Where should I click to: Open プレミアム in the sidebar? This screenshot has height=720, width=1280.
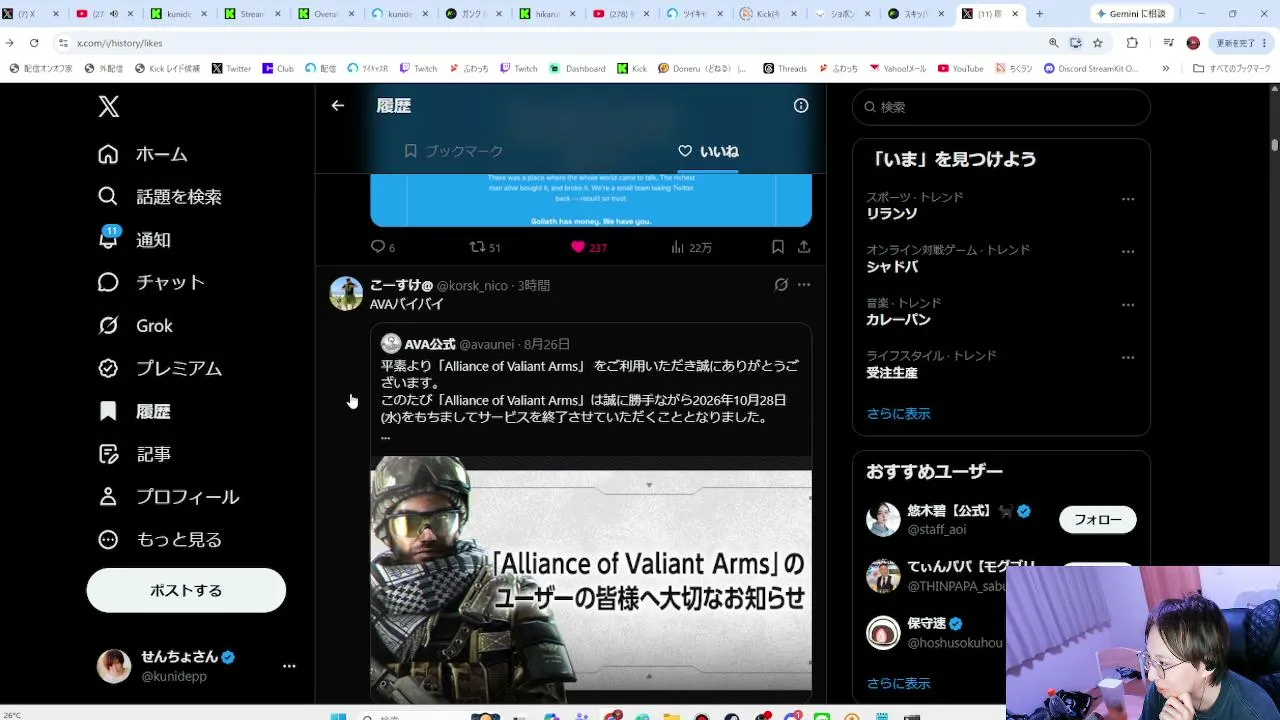159,368
